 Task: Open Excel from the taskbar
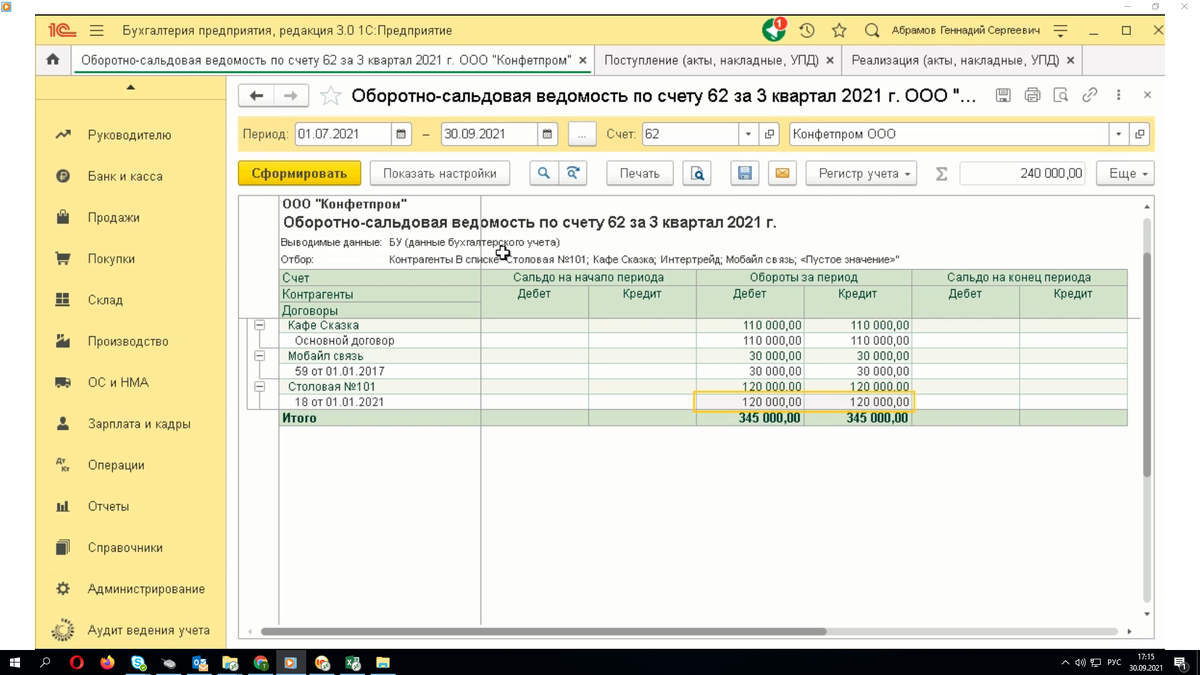[x=353, y=662]
